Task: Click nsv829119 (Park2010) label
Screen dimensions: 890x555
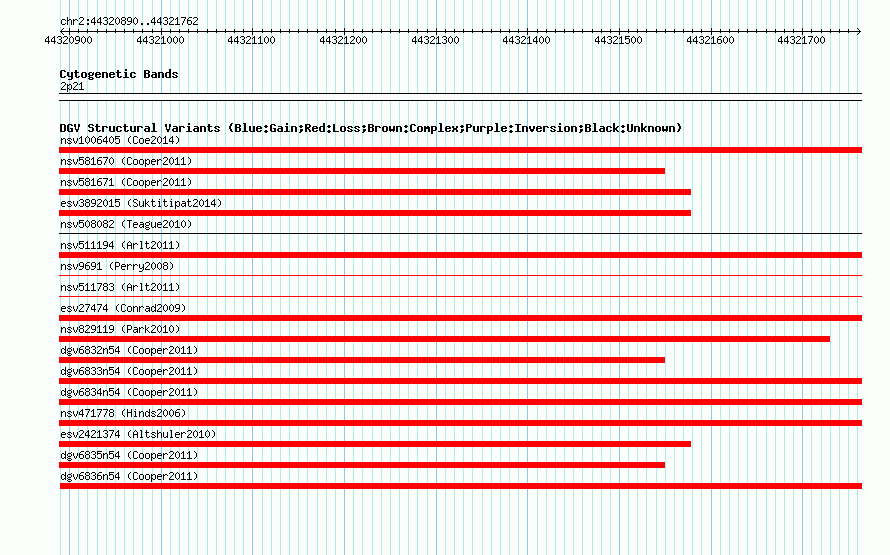Action: 120,329
